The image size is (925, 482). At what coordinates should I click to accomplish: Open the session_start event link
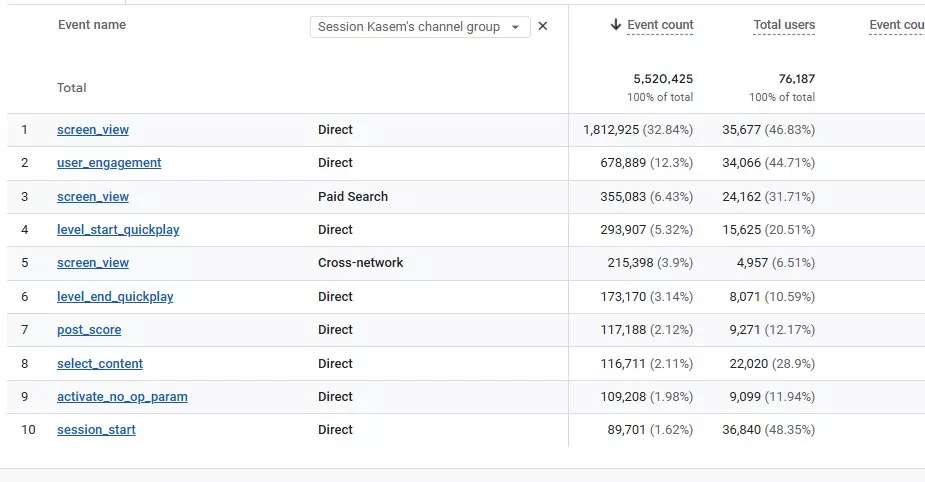[96, 430]
